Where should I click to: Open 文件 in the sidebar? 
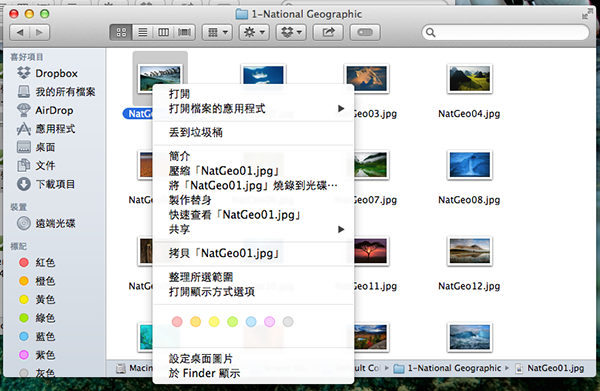point(36,166)
